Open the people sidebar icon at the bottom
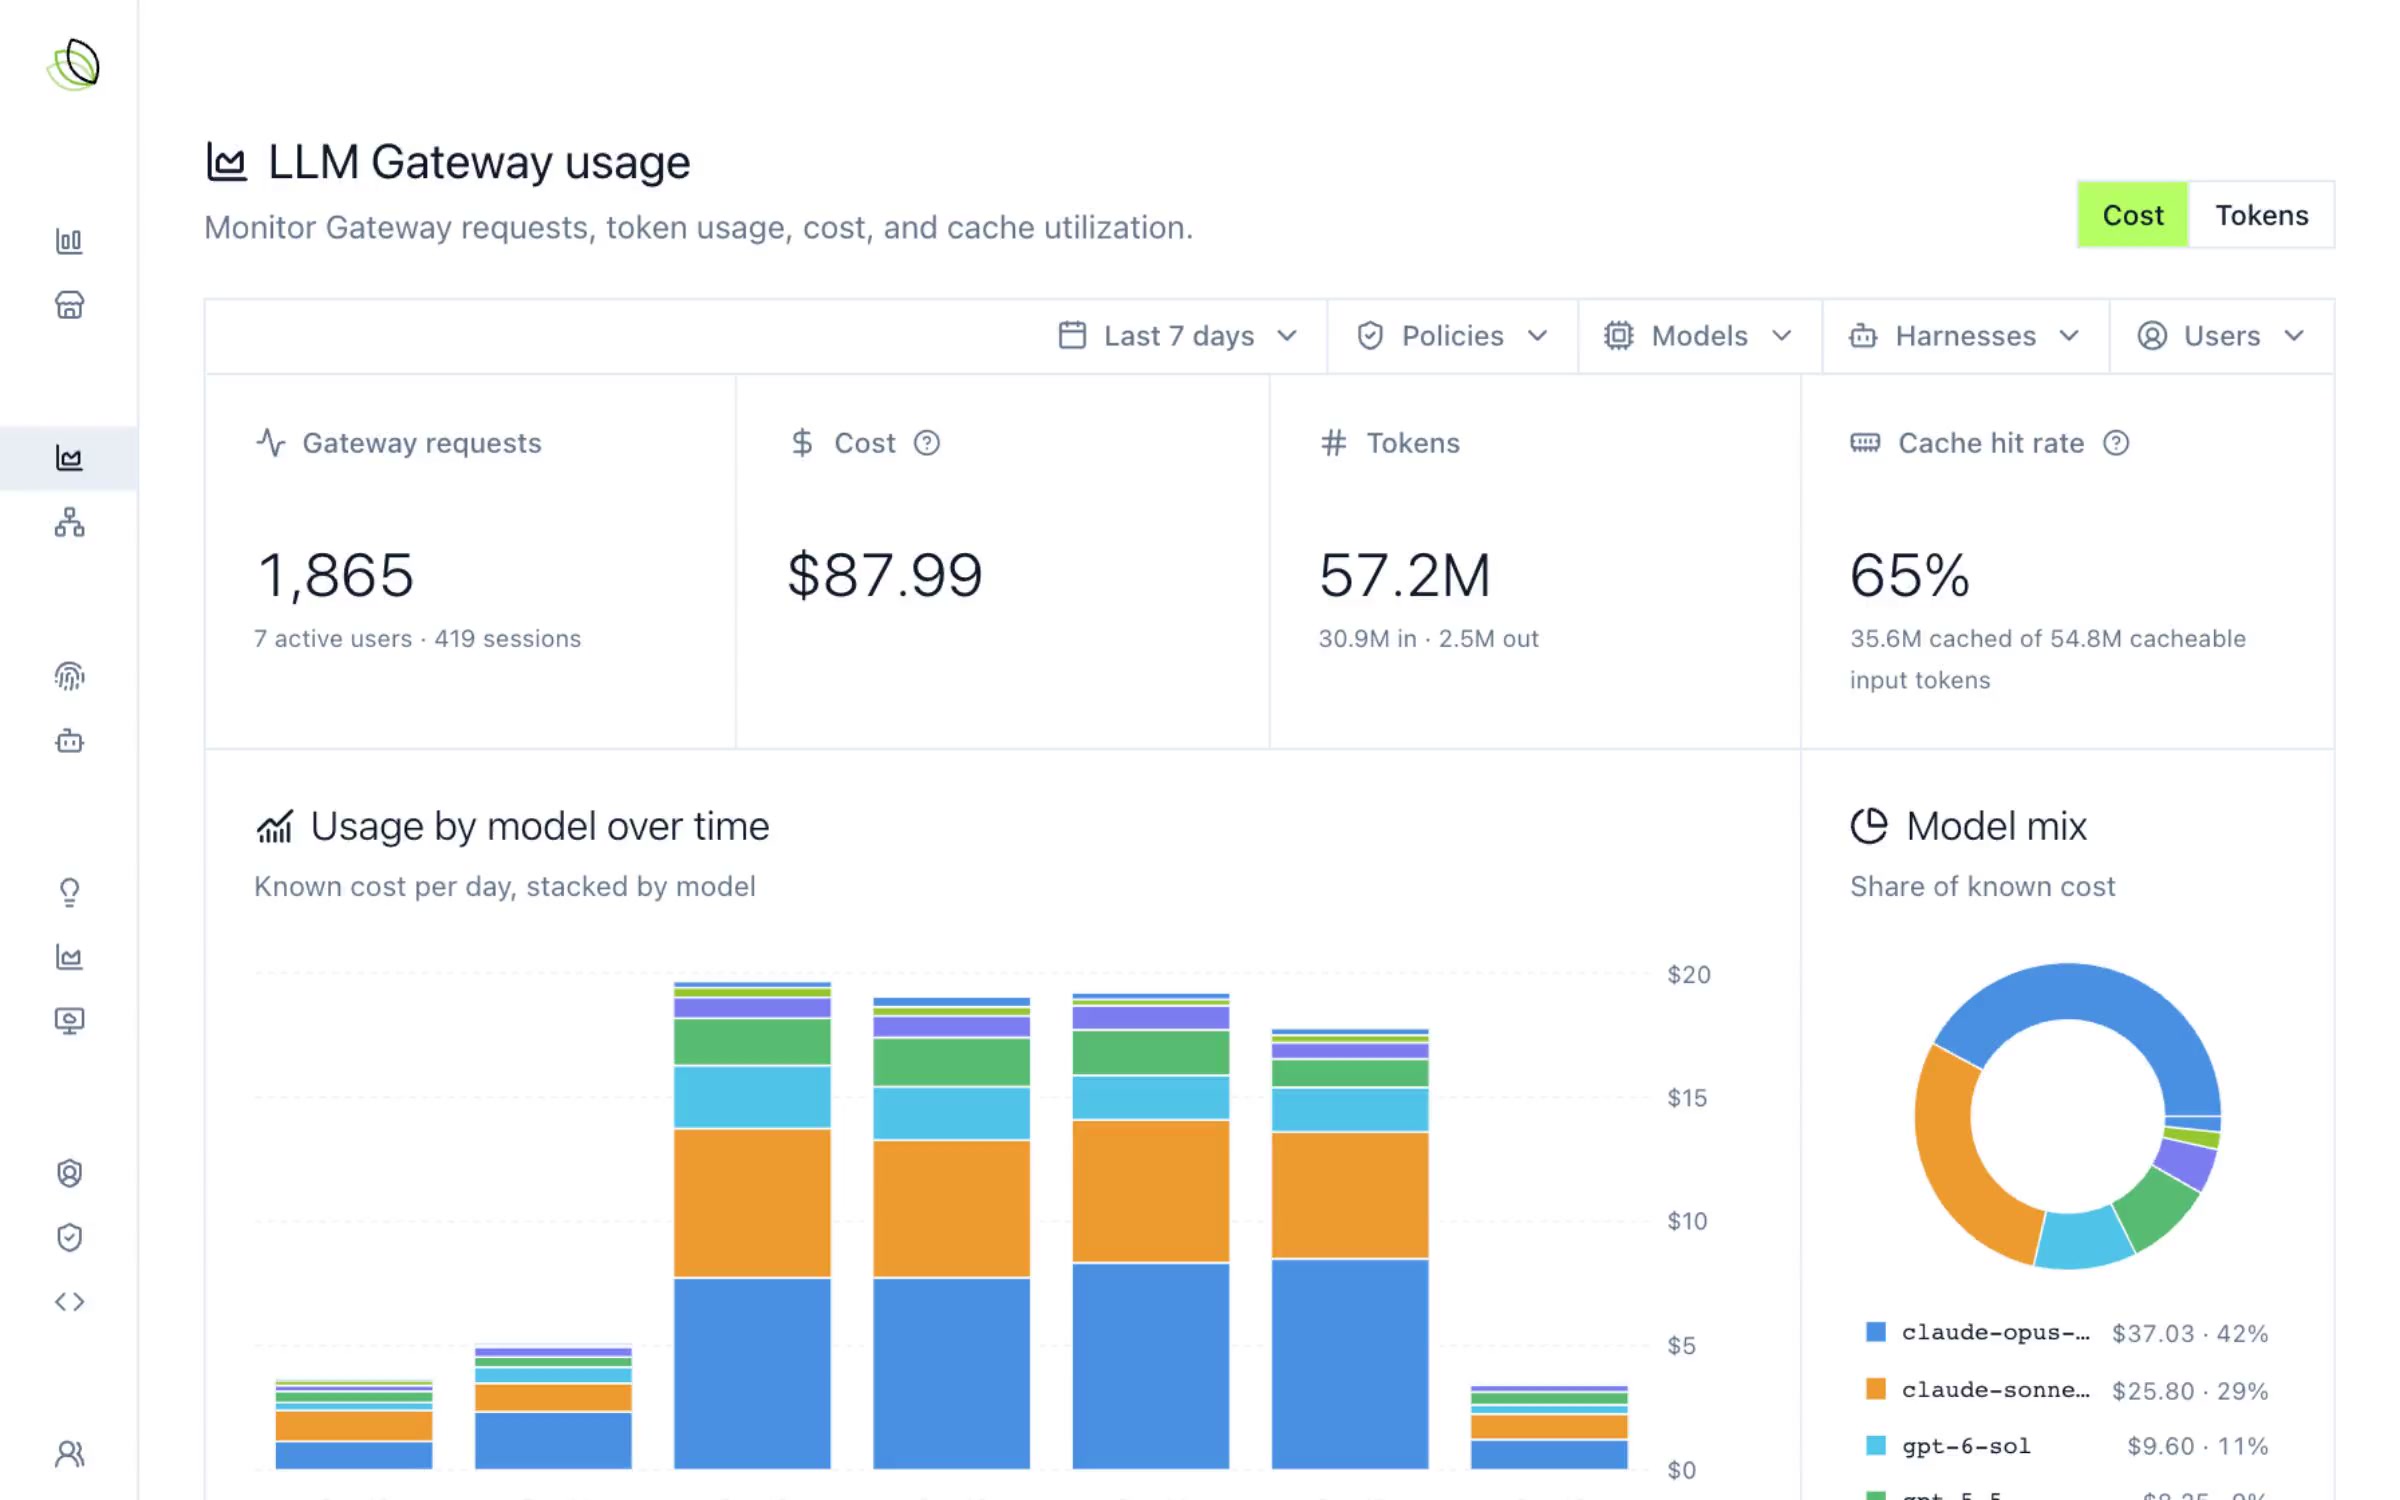 pos(69,1453)
